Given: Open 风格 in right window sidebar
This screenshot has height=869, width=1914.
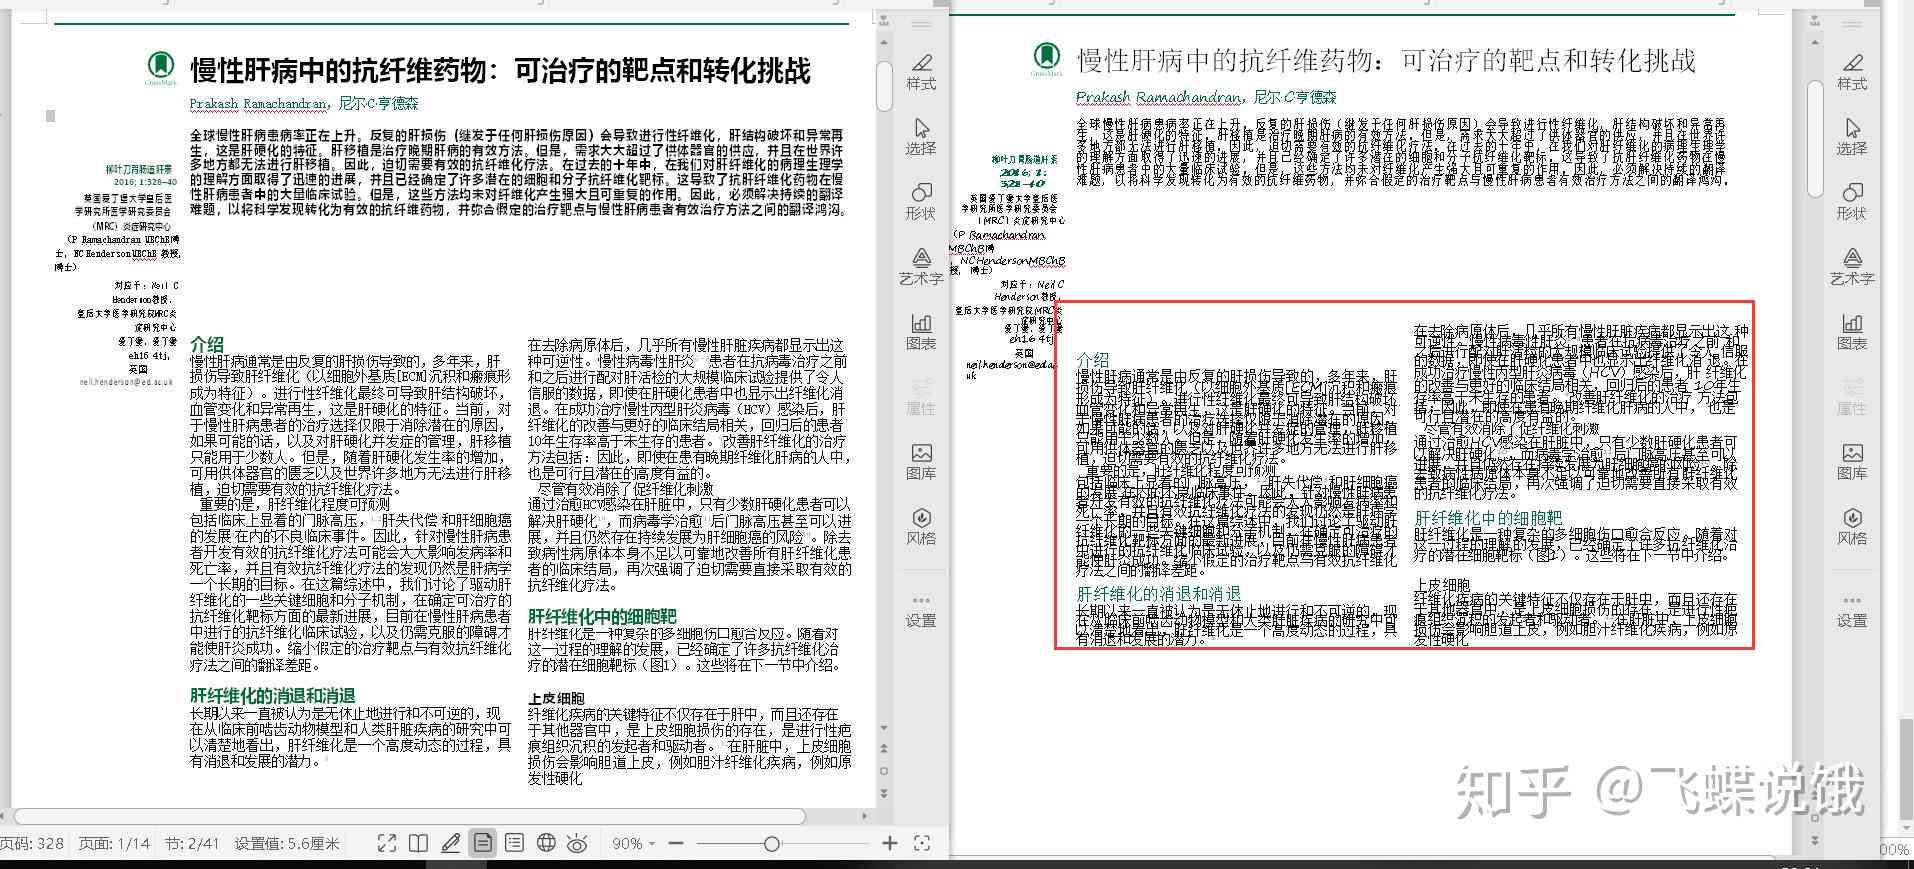Looking at the screenshot, I should click(1852, 527).
